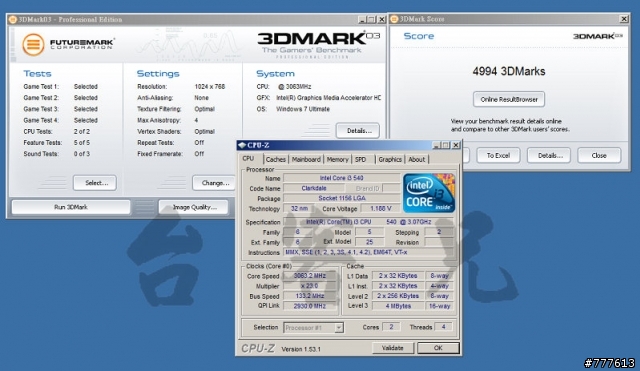The width and height of the screenshot is (640, 371).
Task: Click the Futuremark orange logo icon
Action: click(x=33, y=44)
